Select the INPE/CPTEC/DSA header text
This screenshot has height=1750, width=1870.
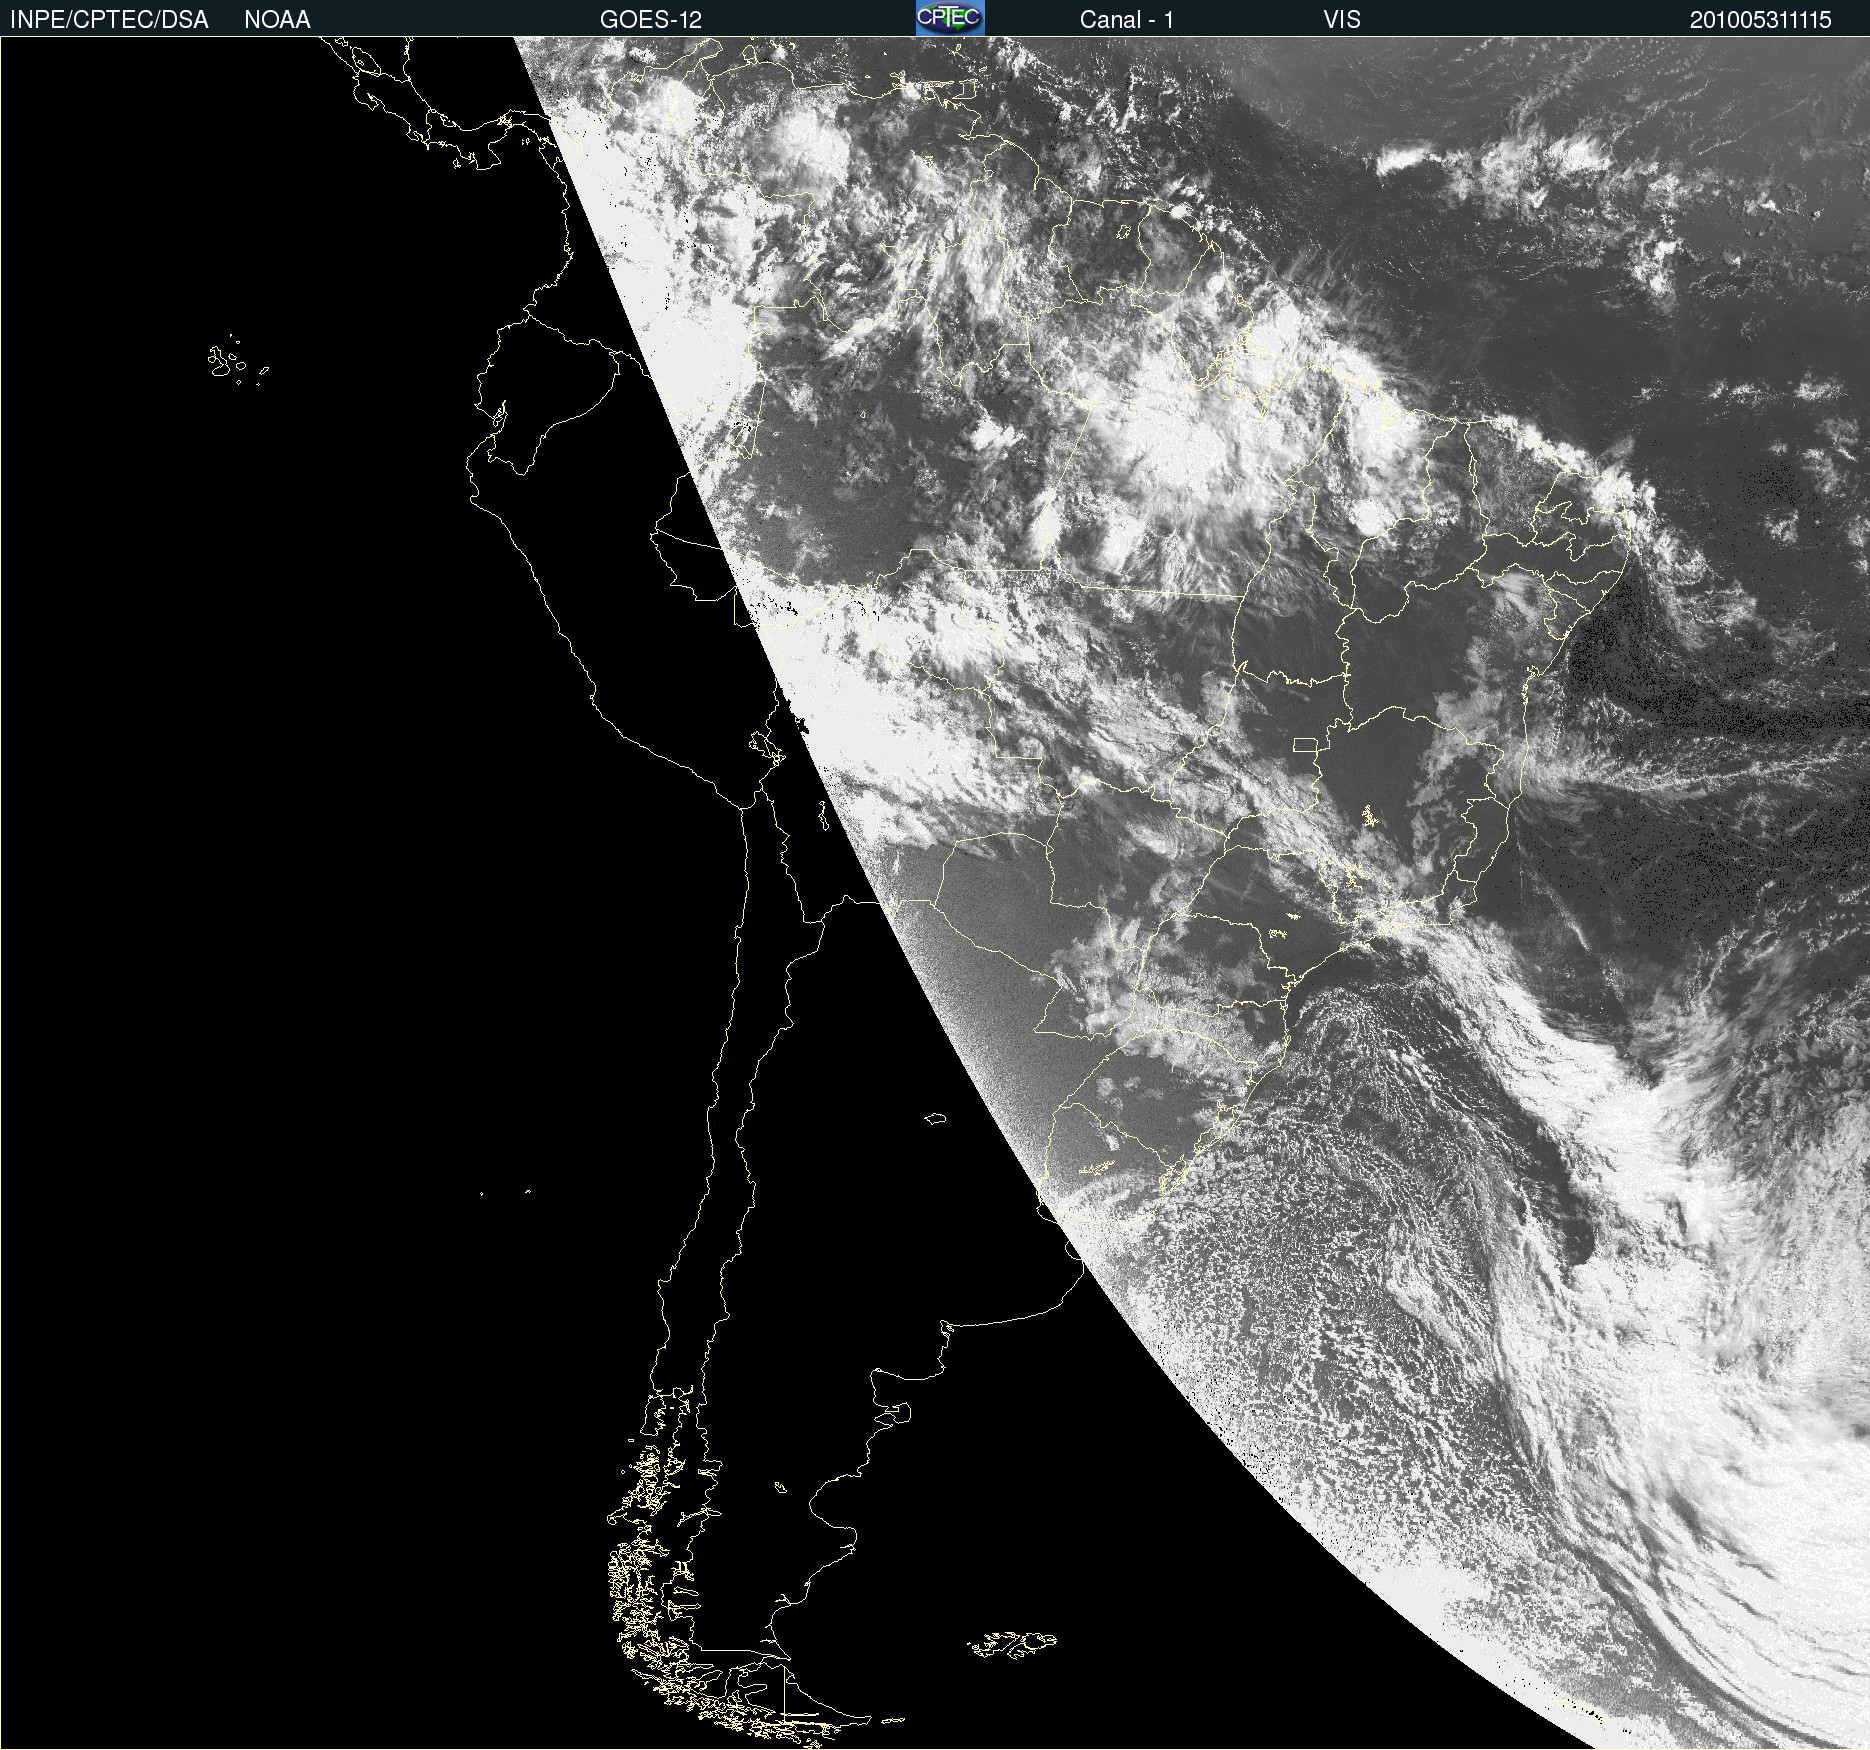click(x=109, y=20)
